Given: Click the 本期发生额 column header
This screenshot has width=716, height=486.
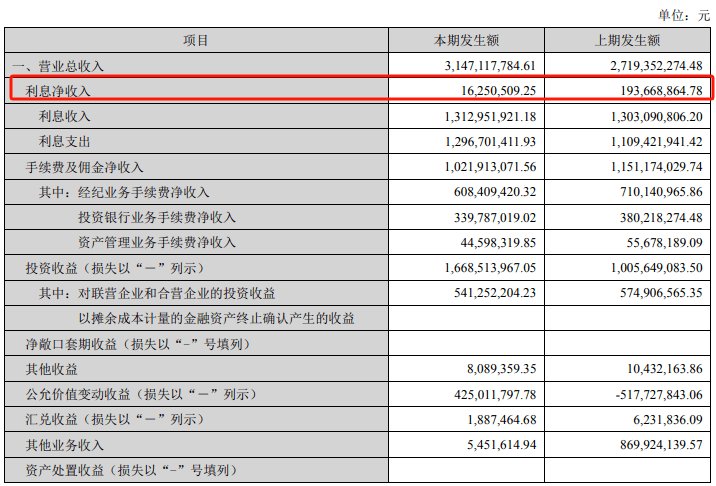Looking at the screenshot, I should (466, 41).
